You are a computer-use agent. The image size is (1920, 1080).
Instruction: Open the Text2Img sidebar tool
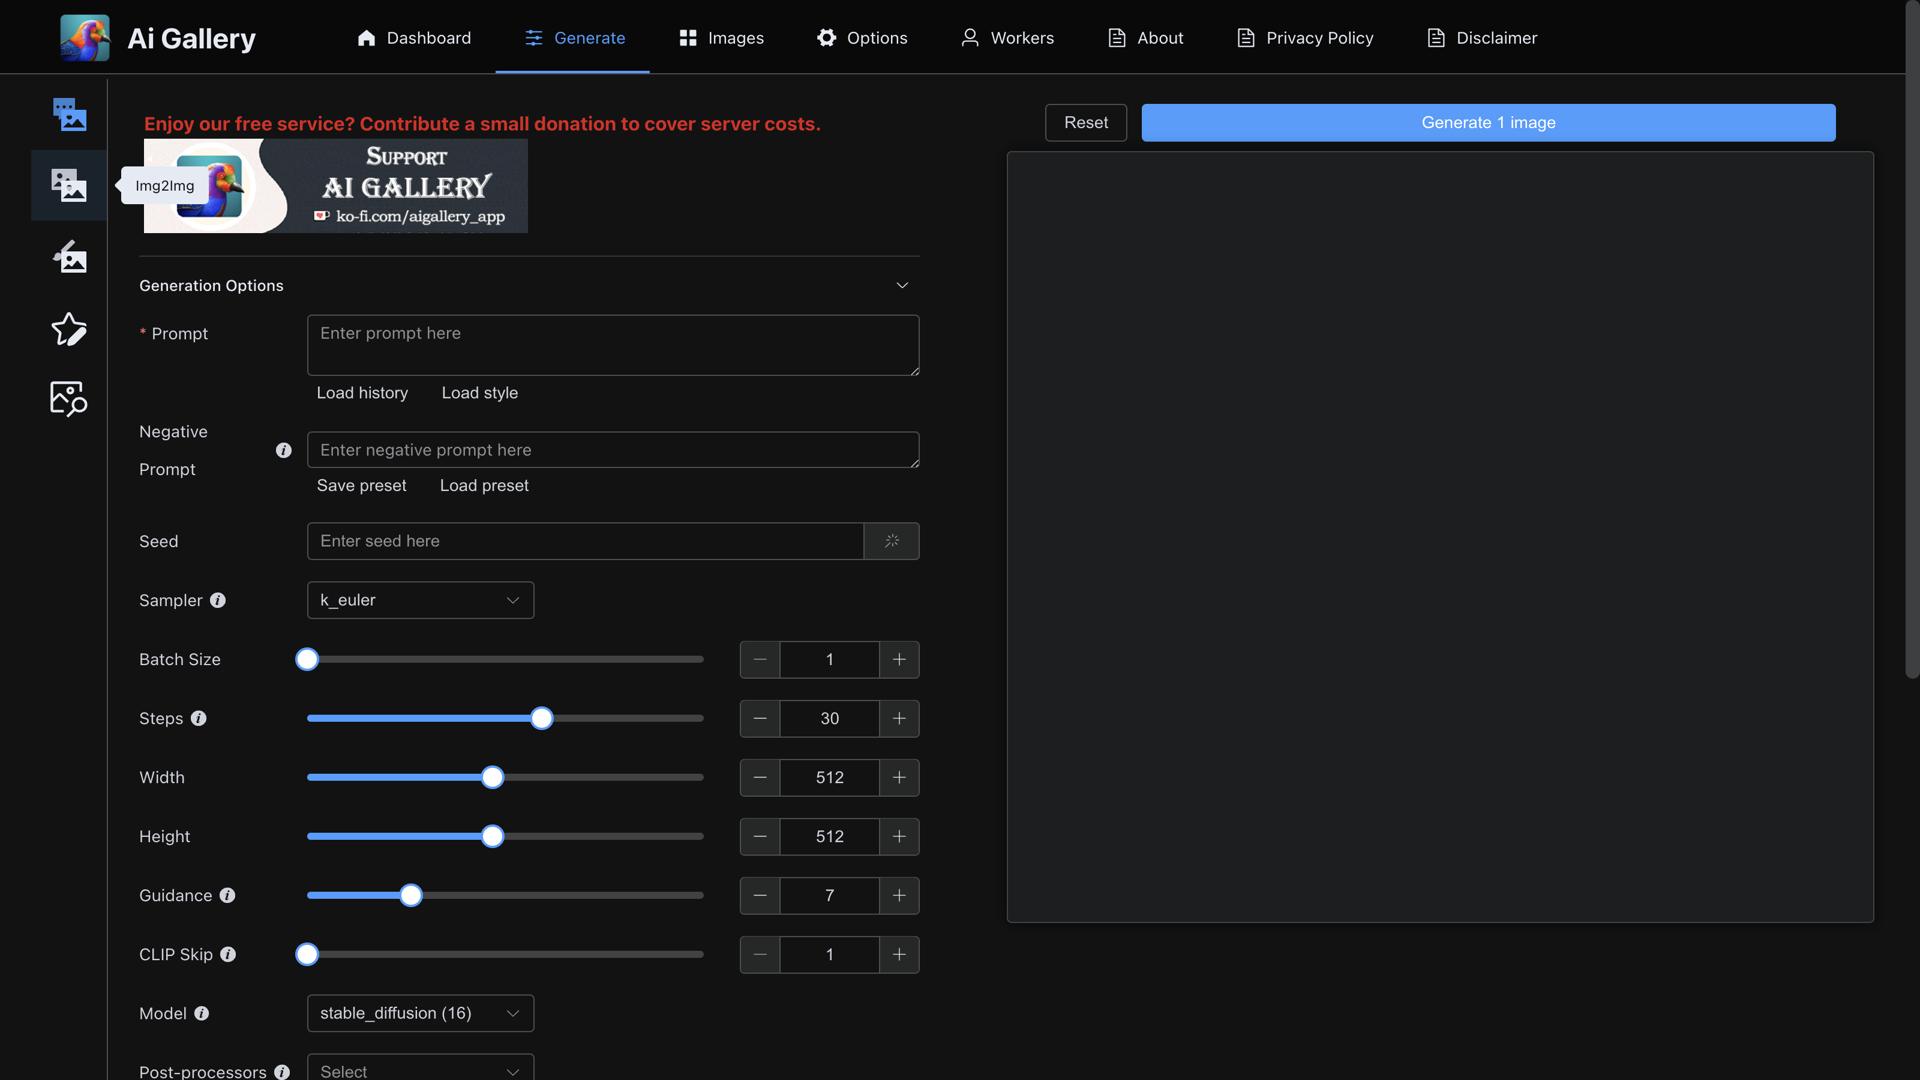69,114
